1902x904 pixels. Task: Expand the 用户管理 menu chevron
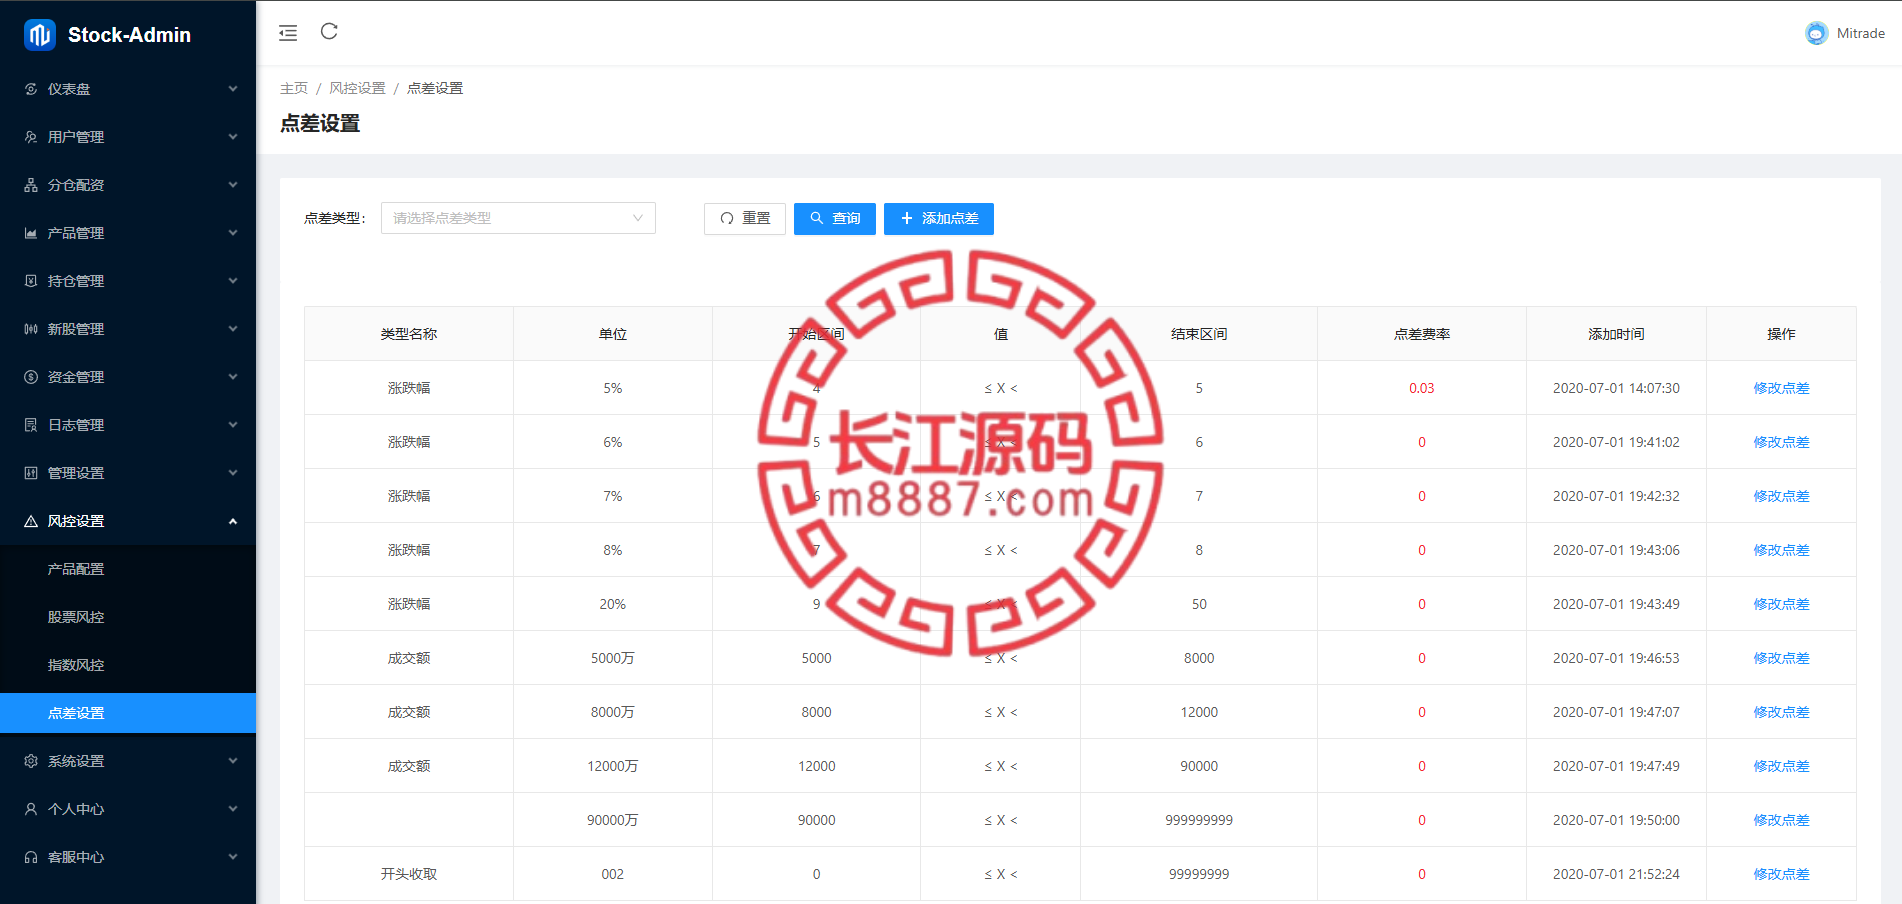point(233,137)
